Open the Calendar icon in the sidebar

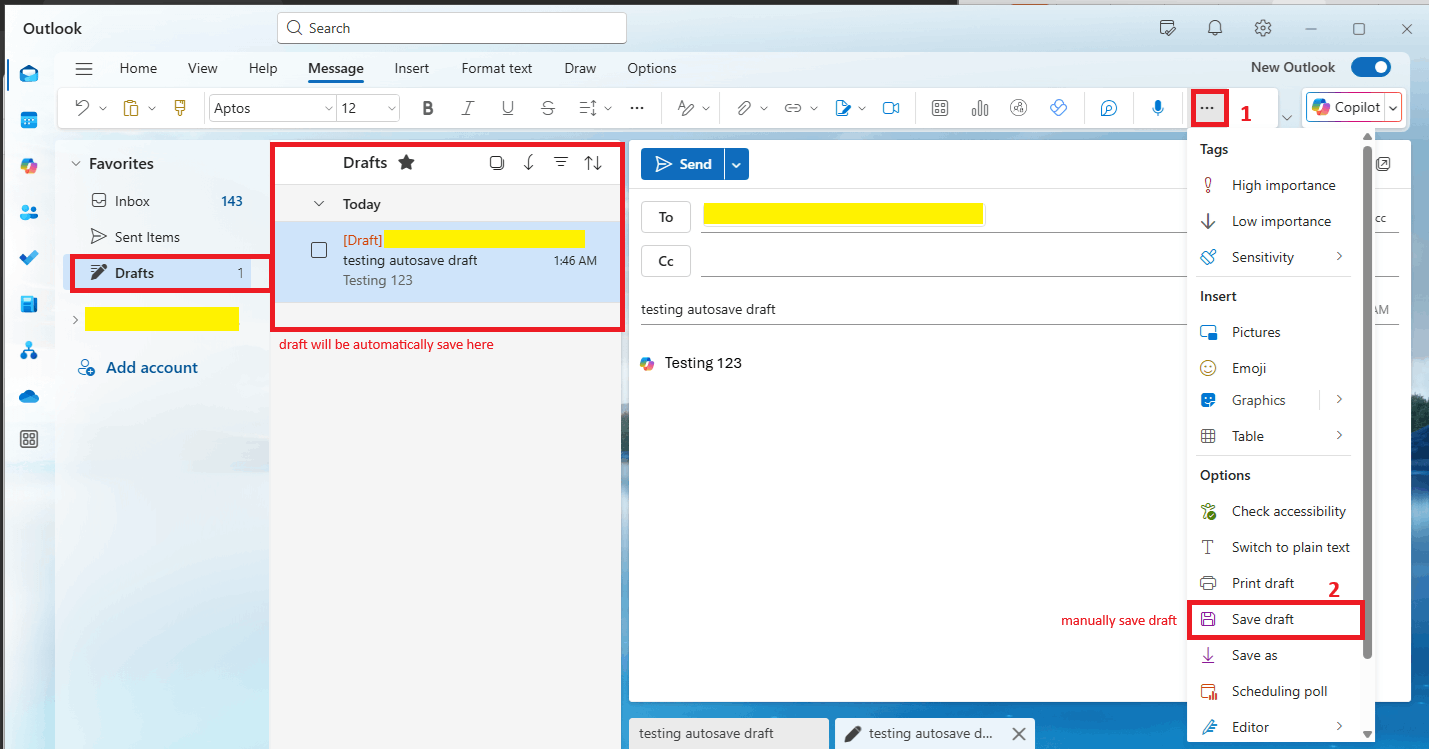point(29,120)
